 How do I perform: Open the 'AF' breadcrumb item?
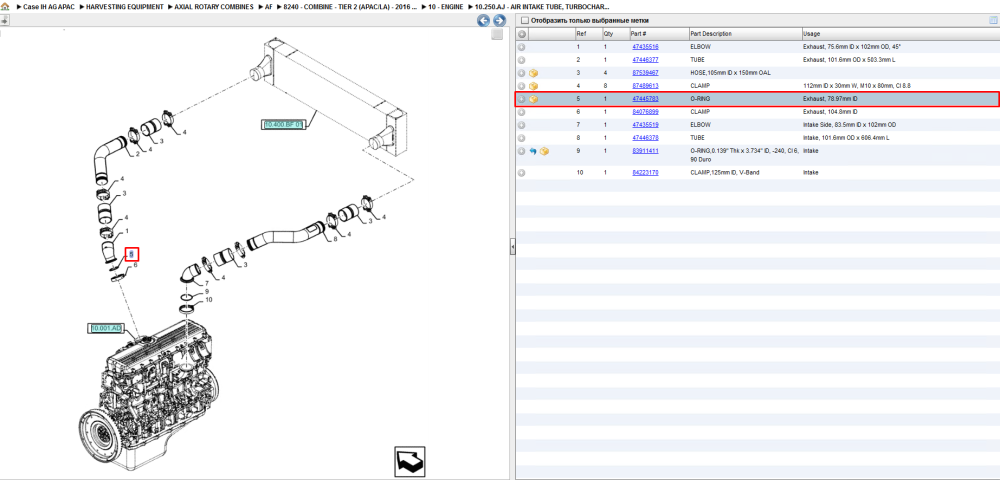tap(269, 6)
